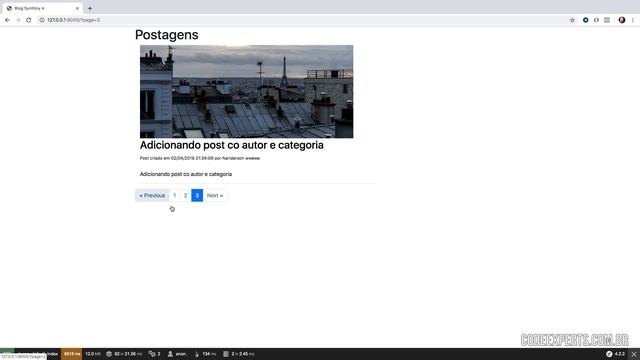640x360 pixels.
Task: Open a new browser tab
Action: click(x=90, y=8)
